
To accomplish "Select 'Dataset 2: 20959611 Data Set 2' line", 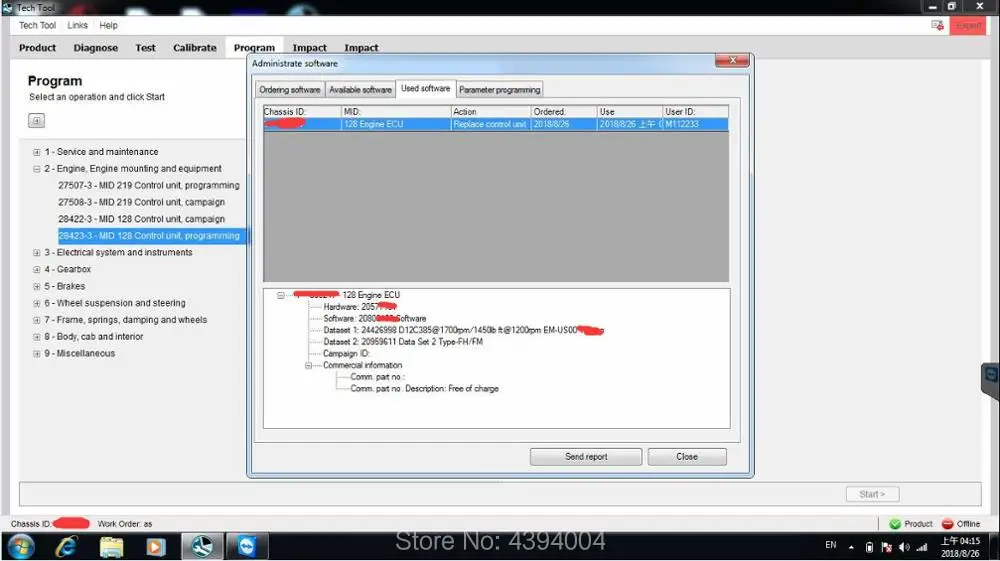I will 402,342.
